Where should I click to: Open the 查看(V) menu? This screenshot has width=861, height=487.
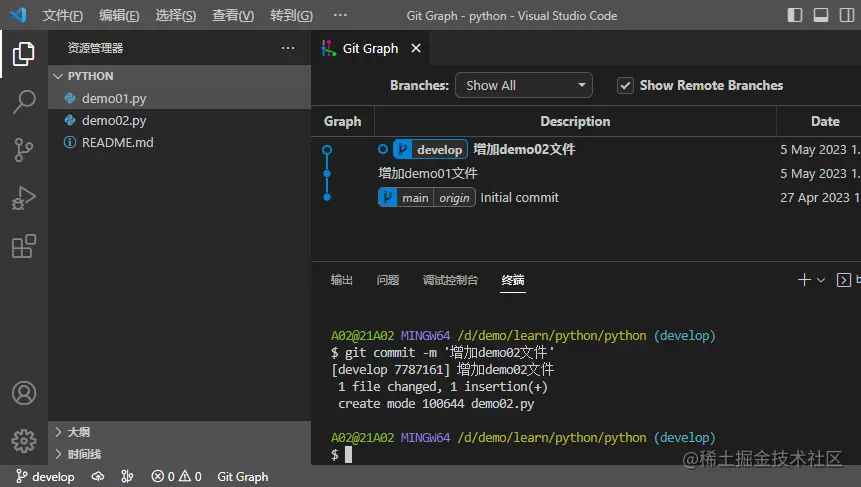pyautogui.click(x=233, y=15)
